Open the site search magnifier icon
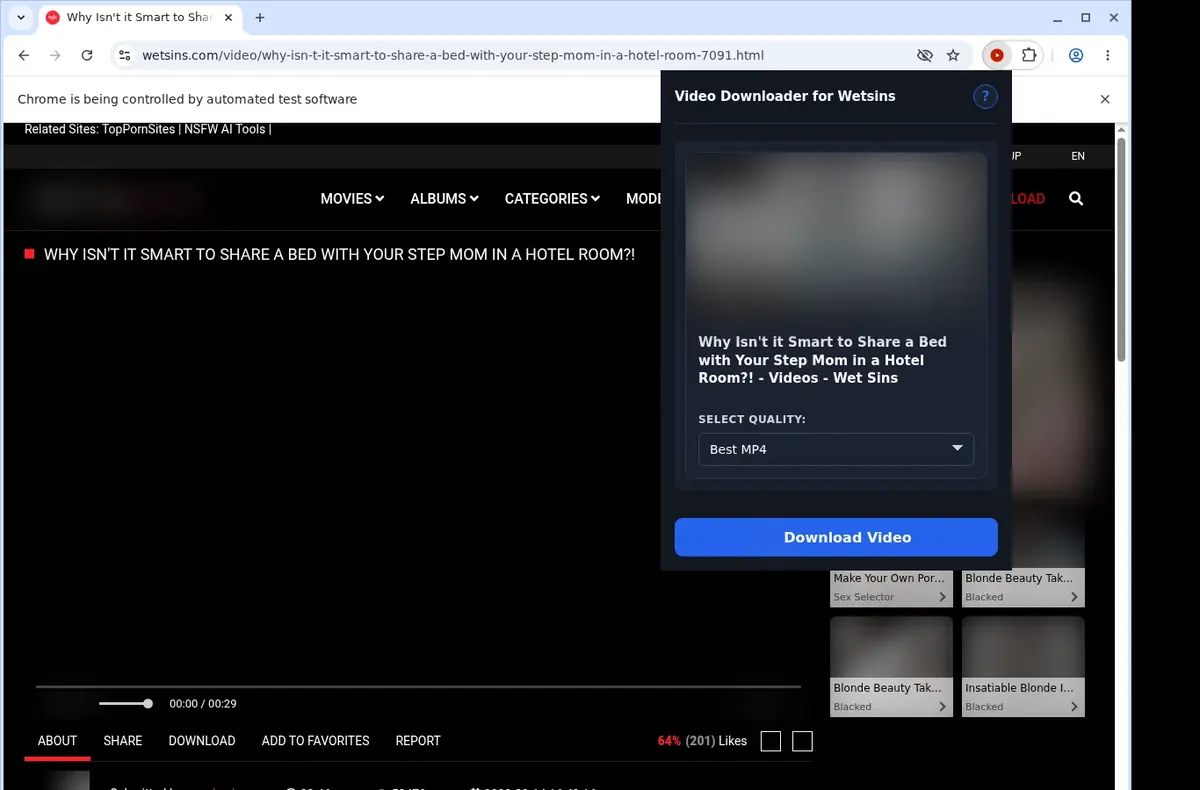 [1076, 199]
